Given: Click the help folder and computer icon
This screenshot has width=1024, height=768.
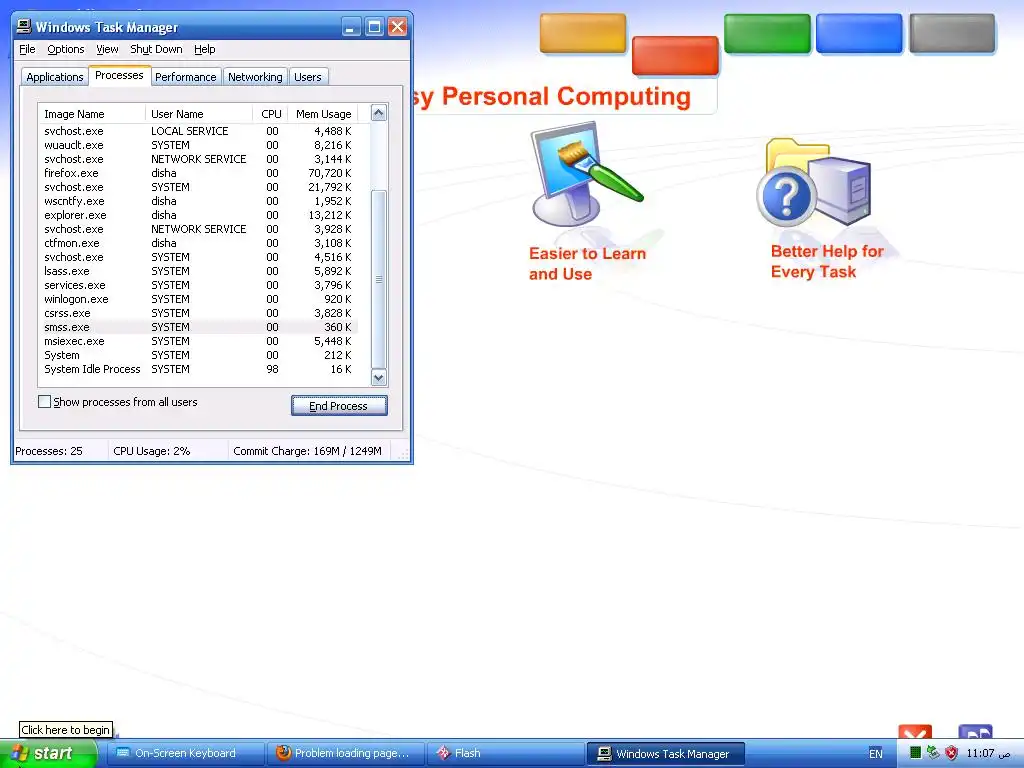Looking at the screenshot, I should [814, 183].
